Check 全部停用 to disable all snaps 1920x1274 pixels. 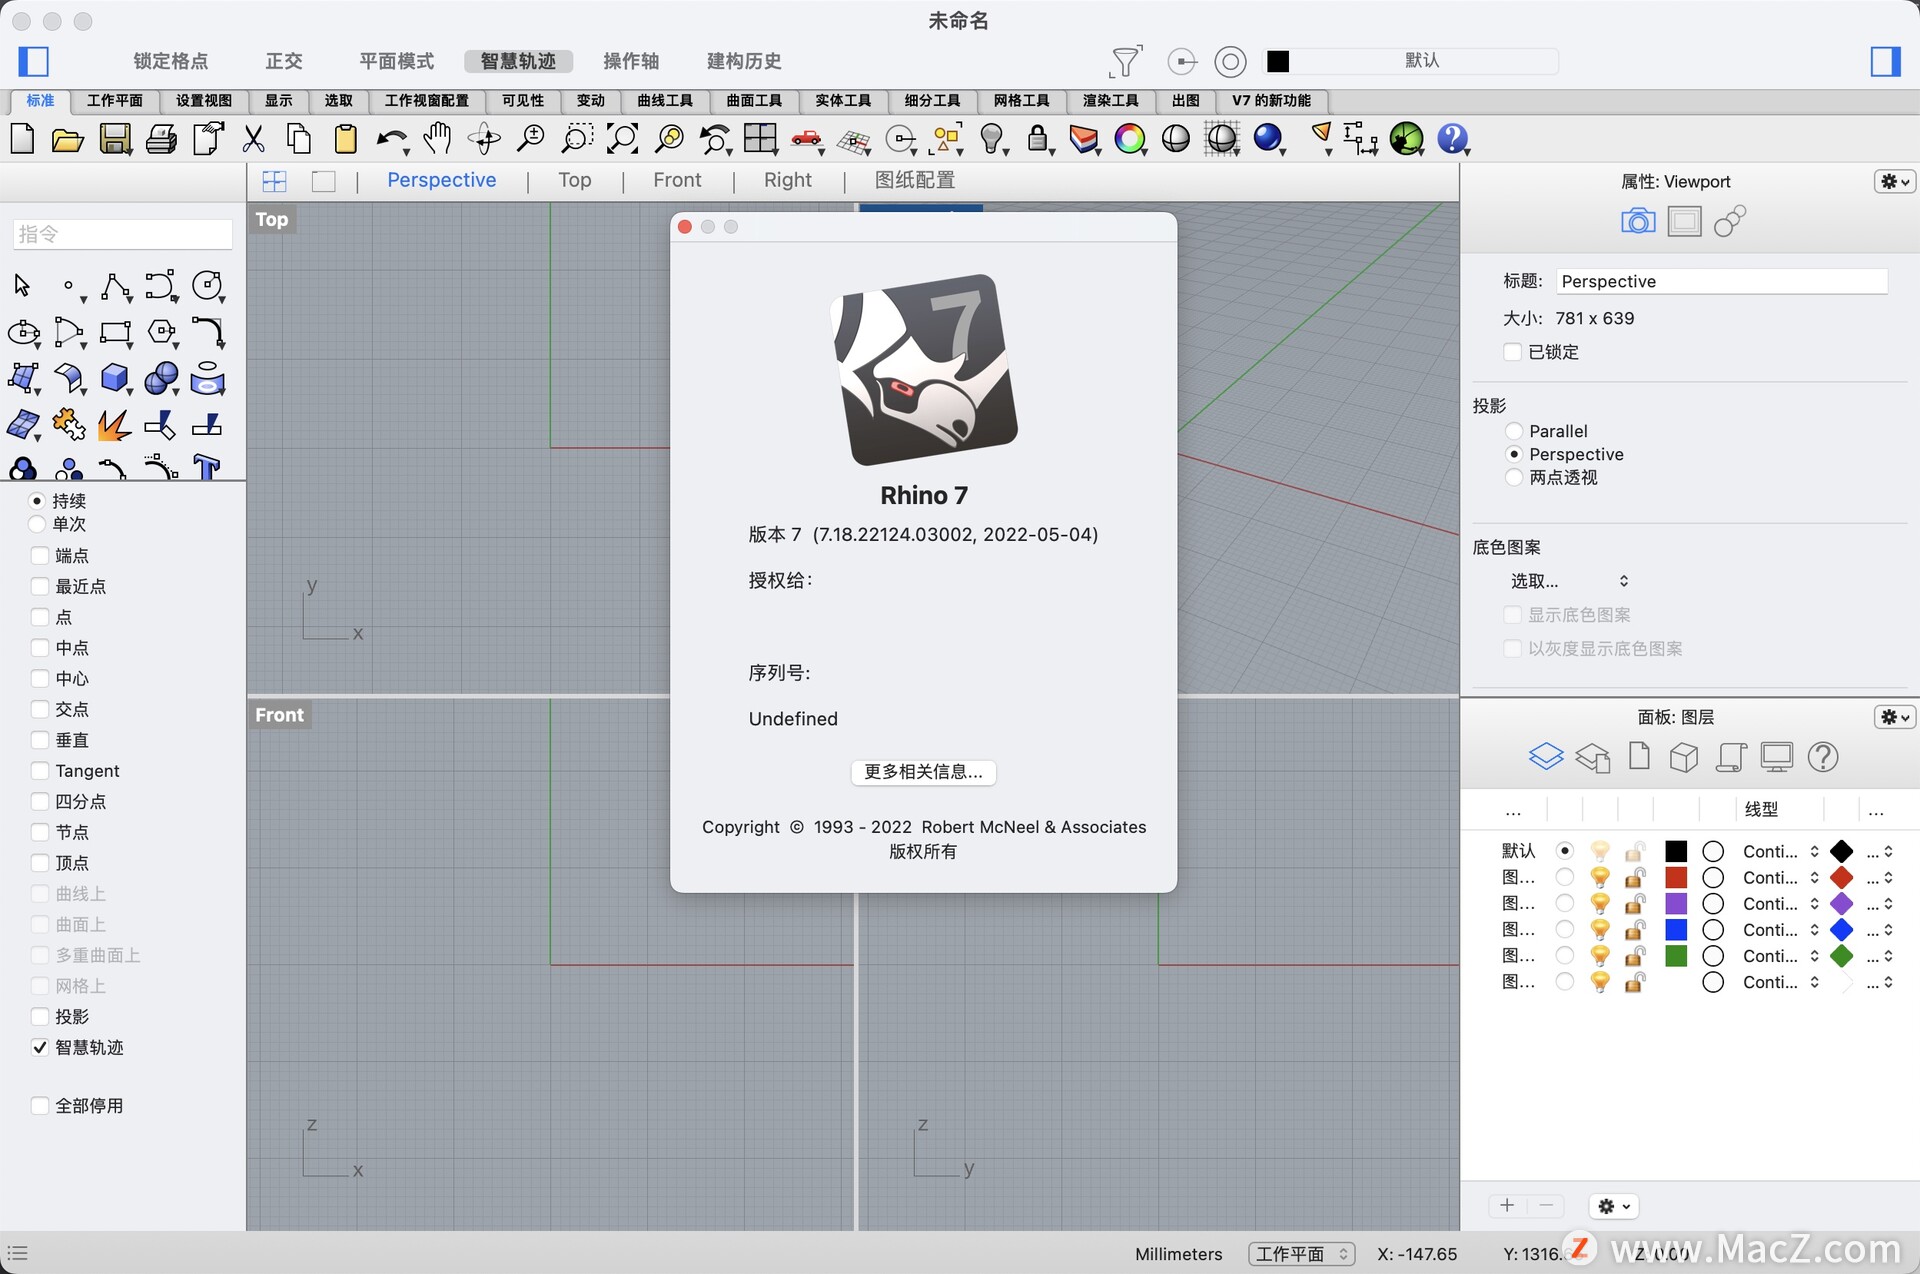(40, 1106)
